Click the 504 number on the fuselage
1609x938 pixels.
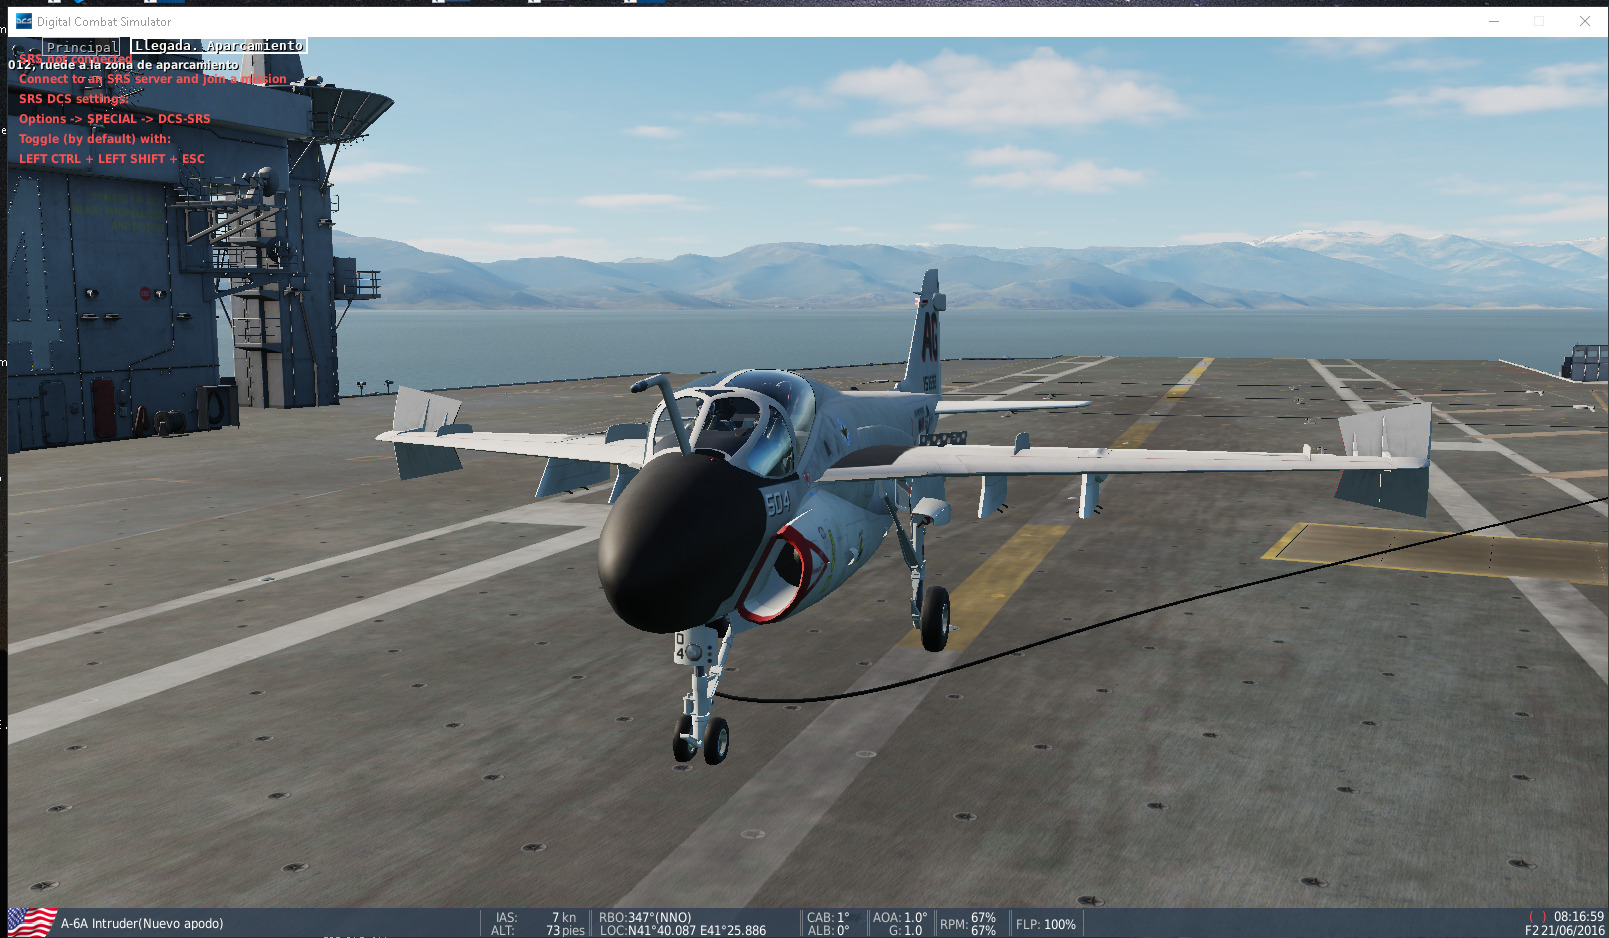pyautogui.click(x=778, y=501)
